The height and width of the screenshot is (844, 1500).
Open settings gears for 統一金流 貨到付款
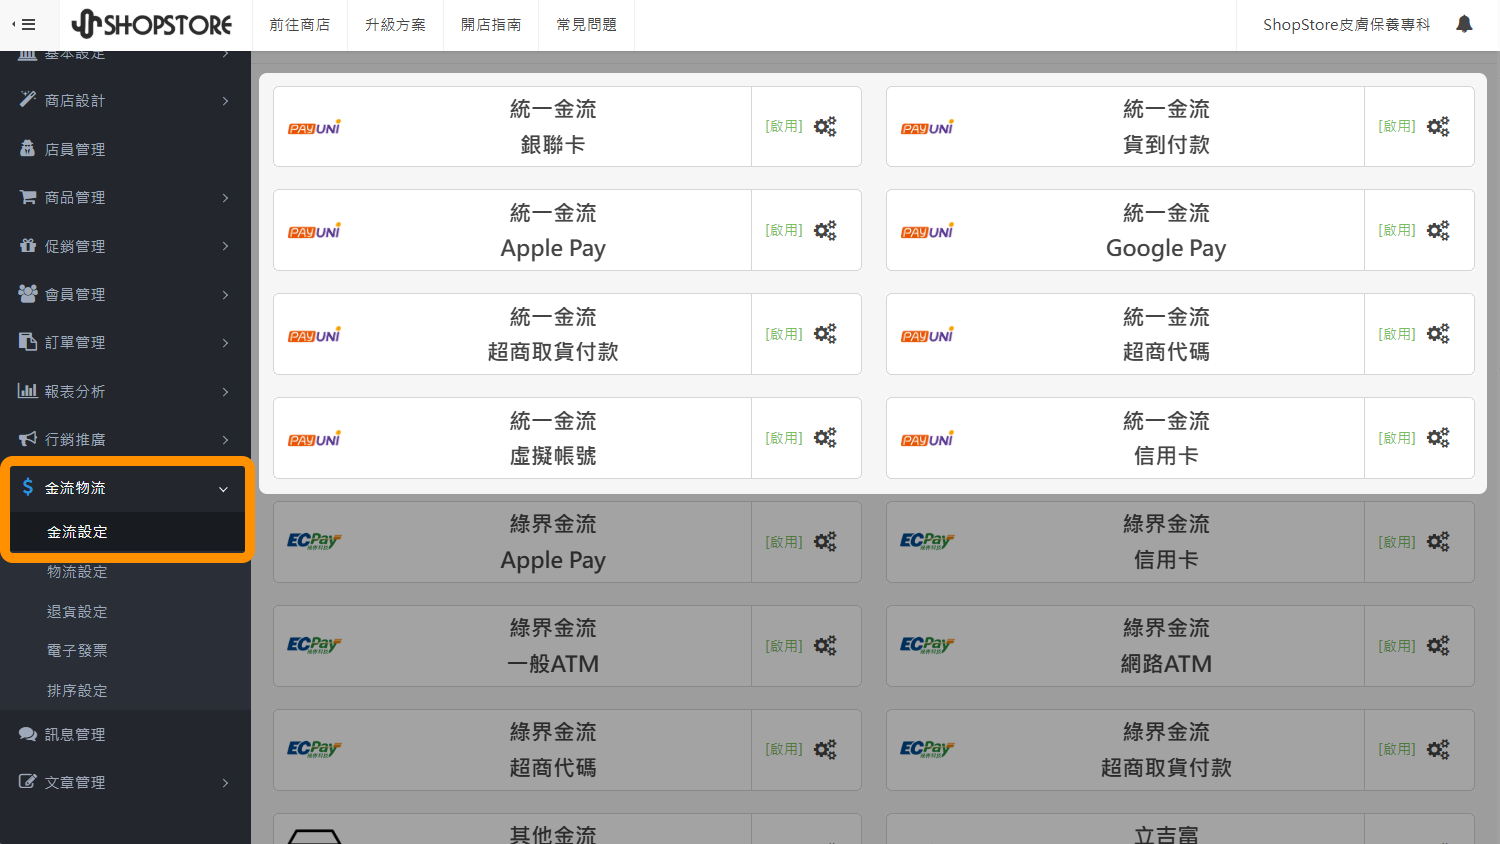tap(1438, 127)
